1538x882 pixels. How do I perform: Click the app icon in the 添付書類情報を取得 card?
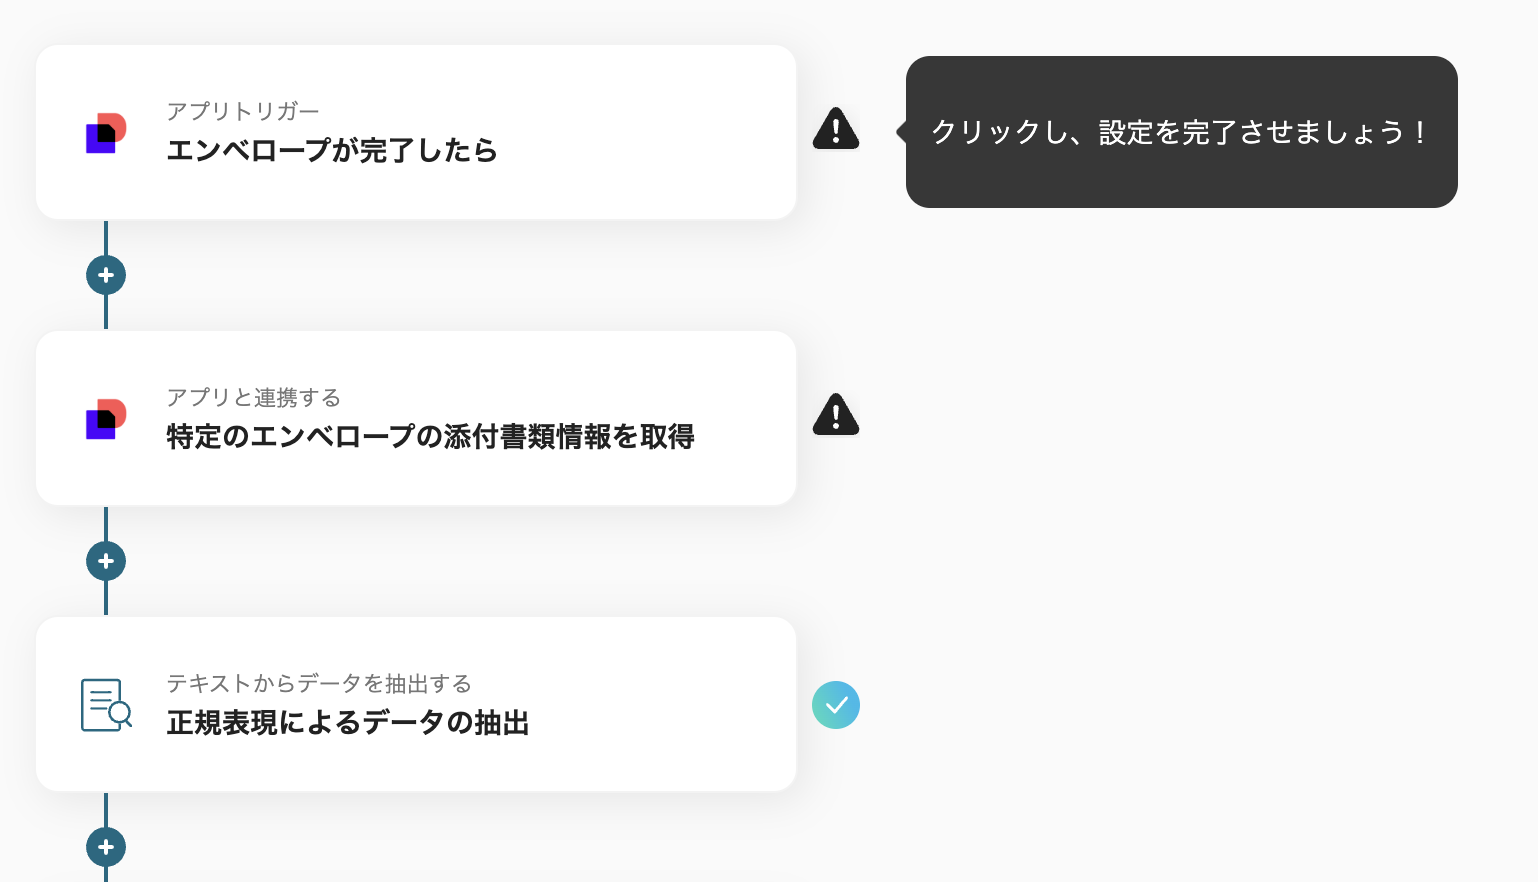click(106, 419)
